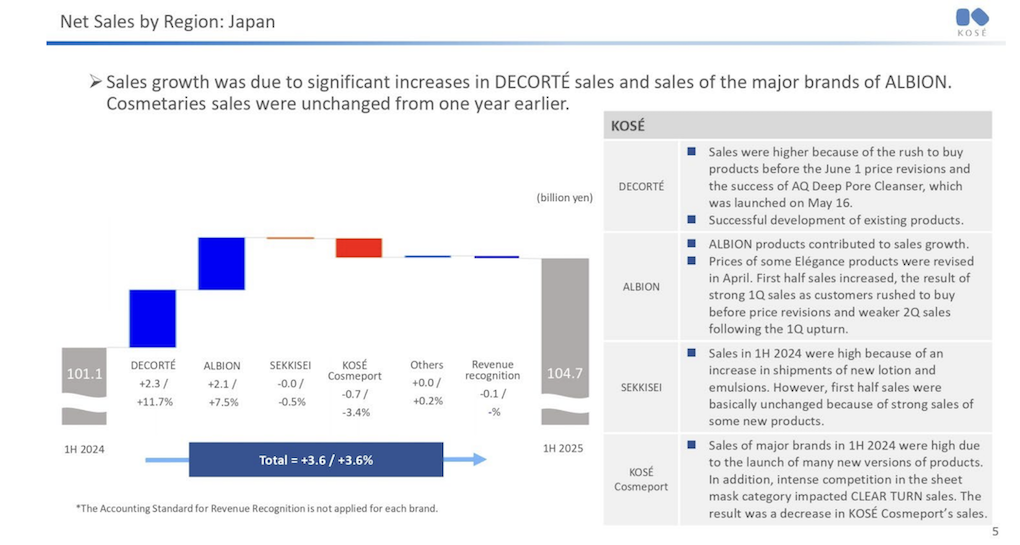
Task: Click the KOSÉ logo in top corner
Action: tap(972, 22)
